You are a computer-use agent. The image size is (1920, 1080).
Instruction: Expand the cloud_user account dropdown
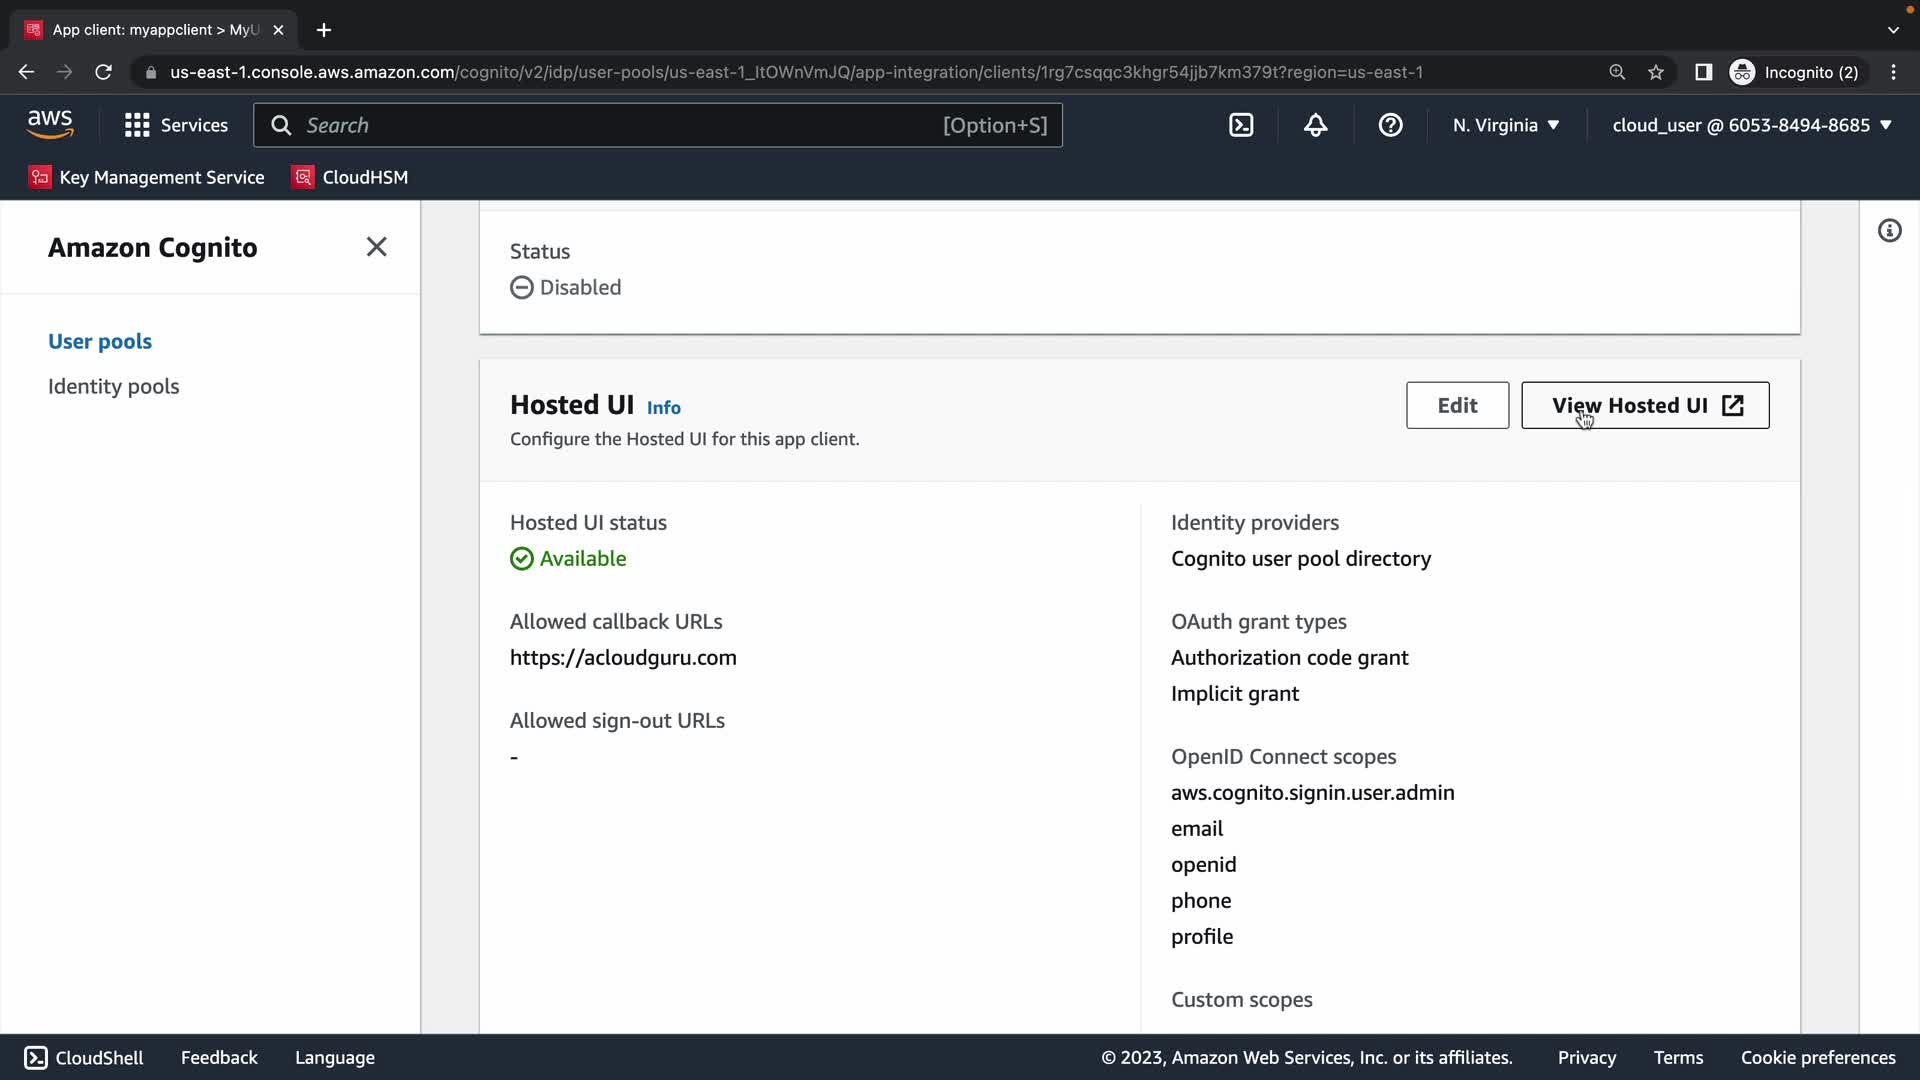pos(1752,125)
